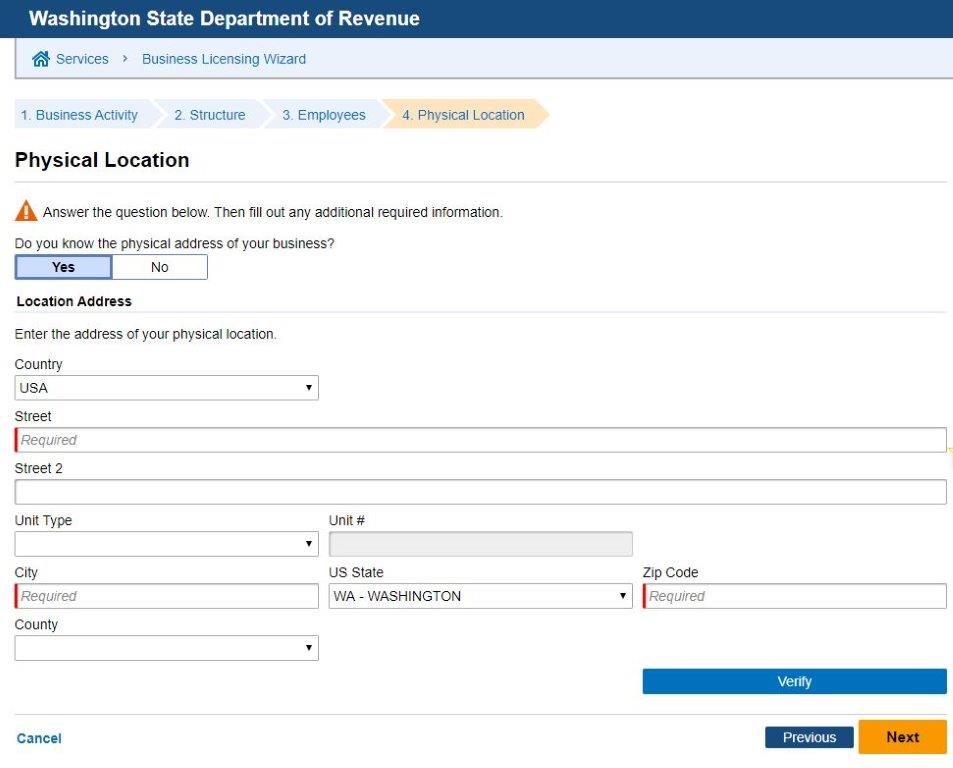Focus the Street 2 input field
Image resolution: width=953 pixels, height=768 pixels.
[480, 492]
